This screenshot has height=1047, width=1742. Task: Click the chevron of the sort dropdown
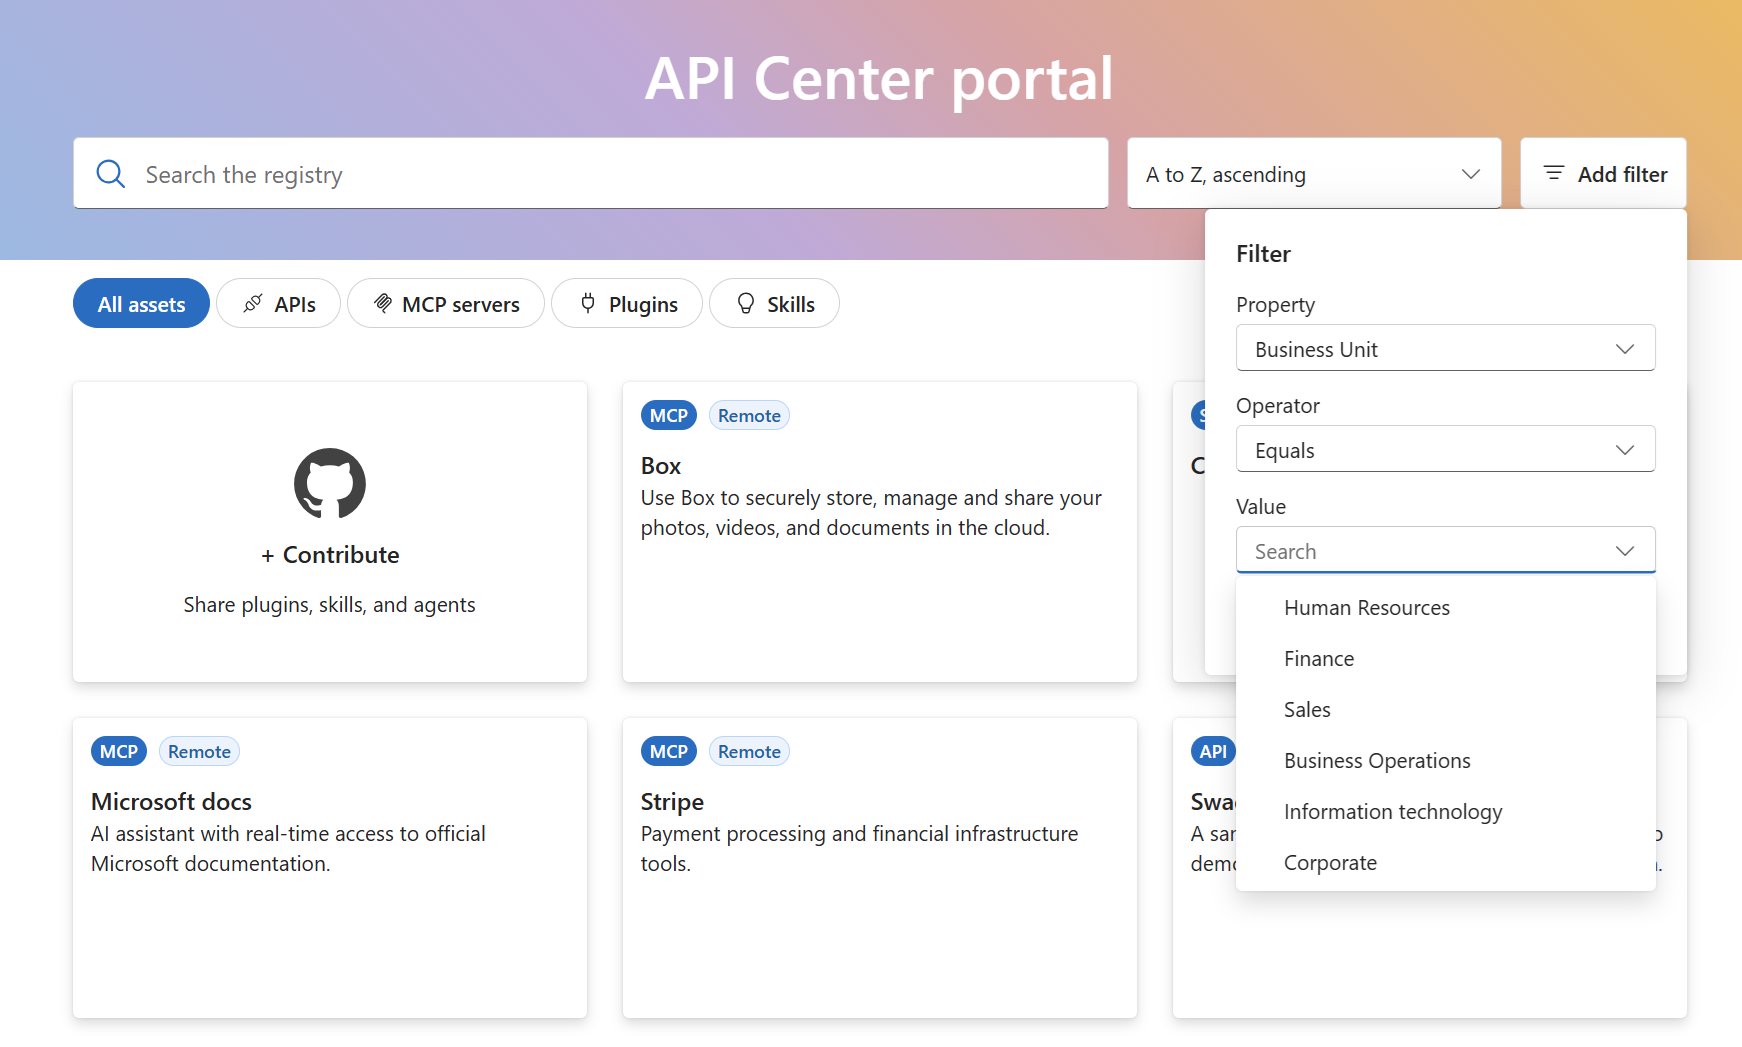[1471, 174]
